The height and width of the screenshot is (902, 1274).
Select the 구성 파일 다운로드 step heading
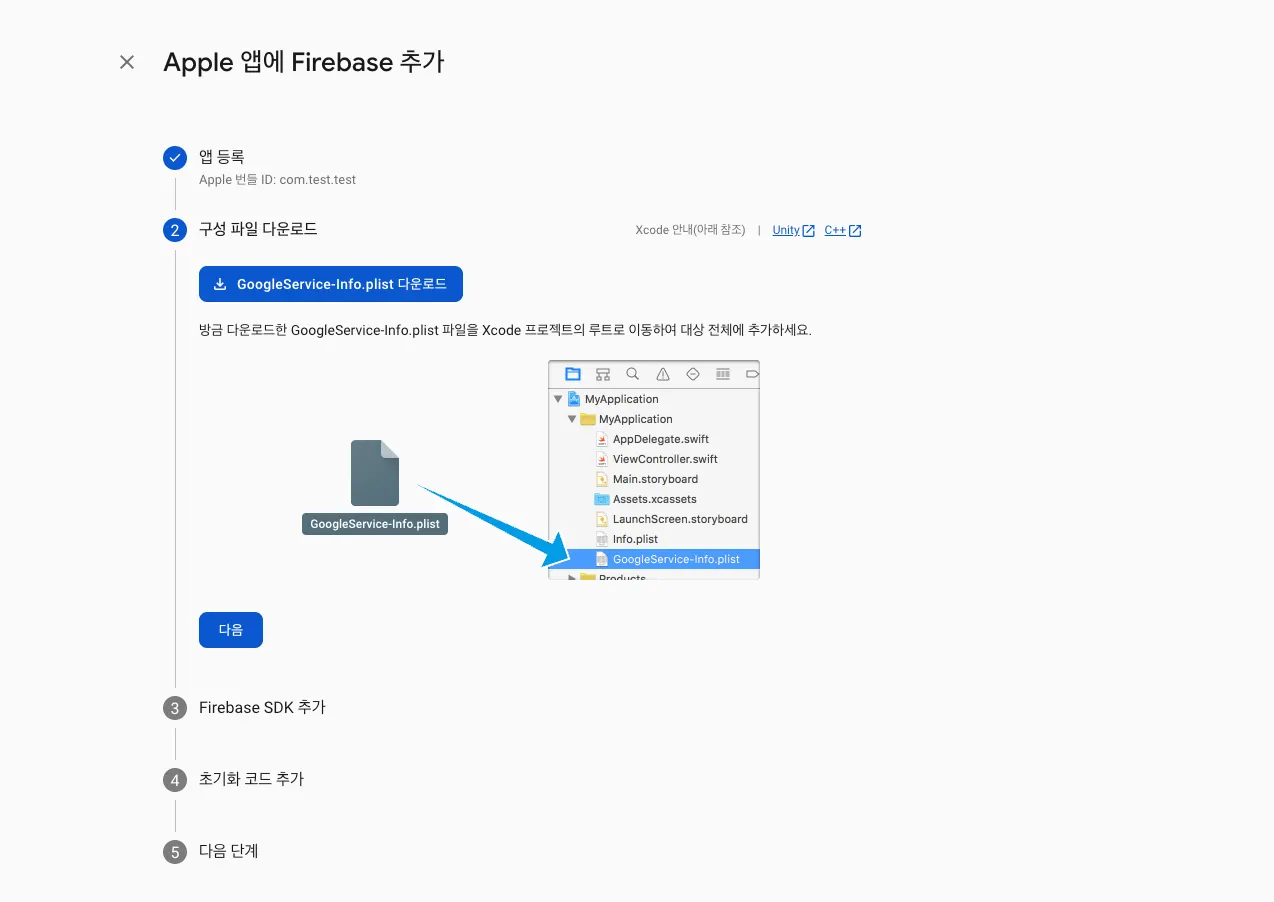(258, 229)
